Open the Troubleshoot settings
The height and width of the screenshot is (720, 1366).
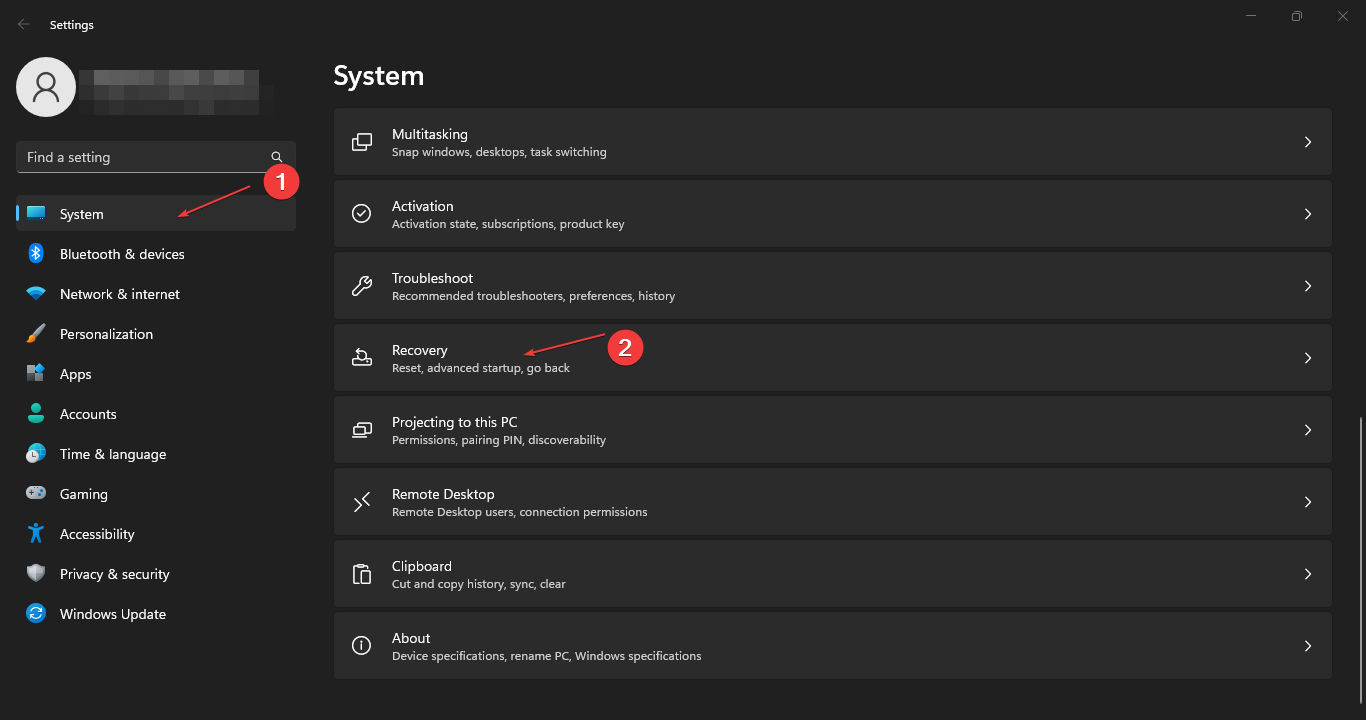pos(833,286)
